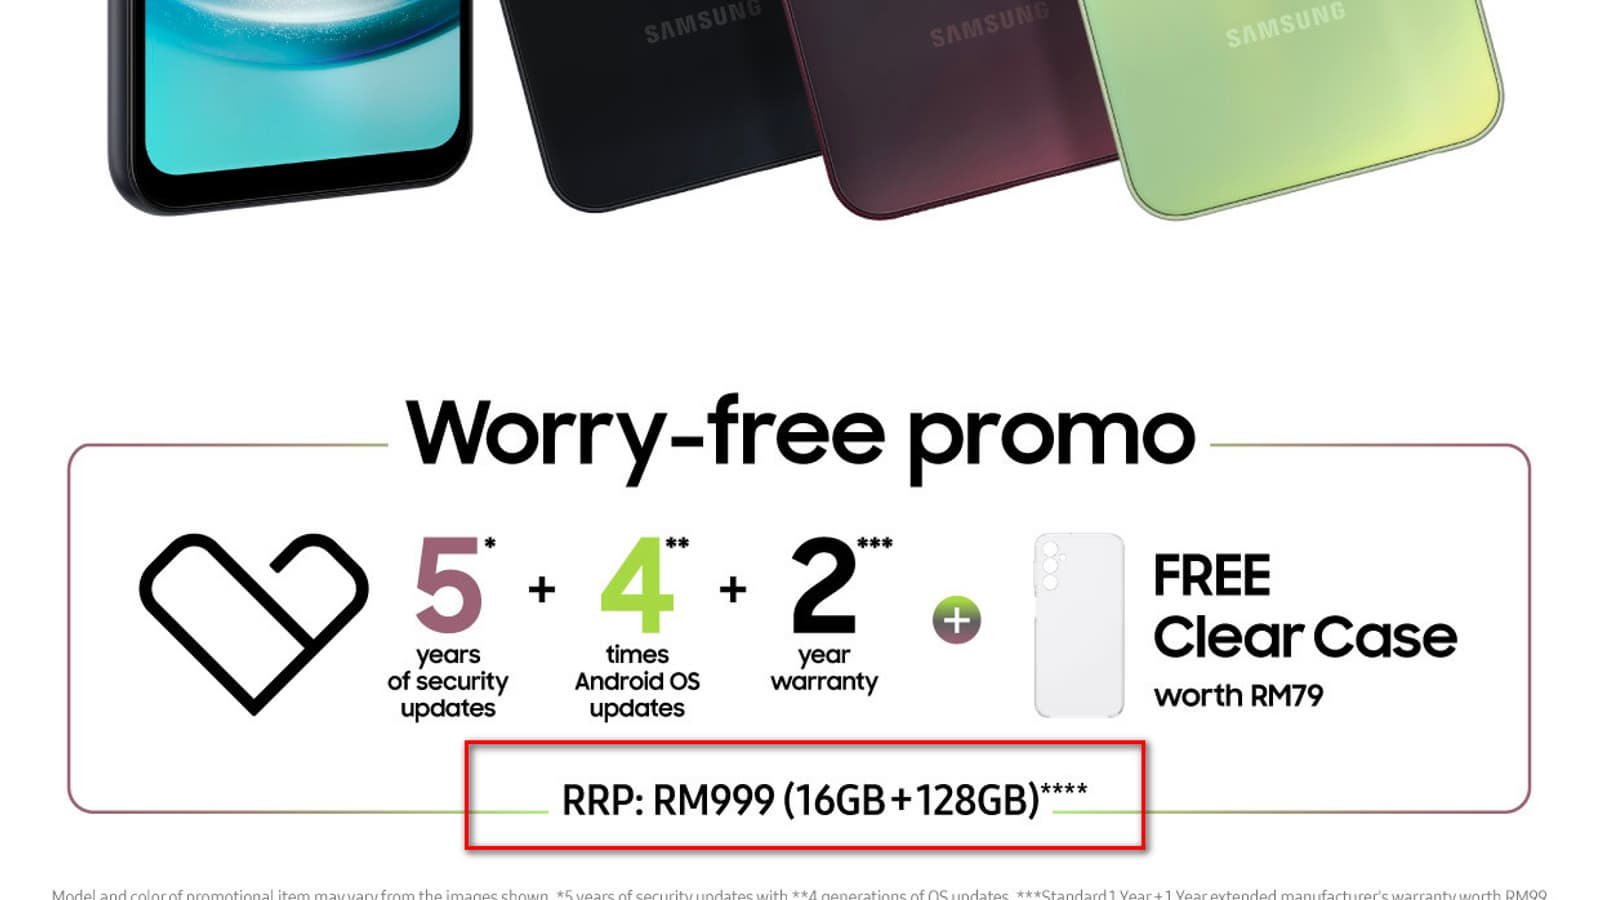The width and height of the screenshot is (1600, 900).
Task: Click the phone front with teal screen
Action: (x=290, y=100)
